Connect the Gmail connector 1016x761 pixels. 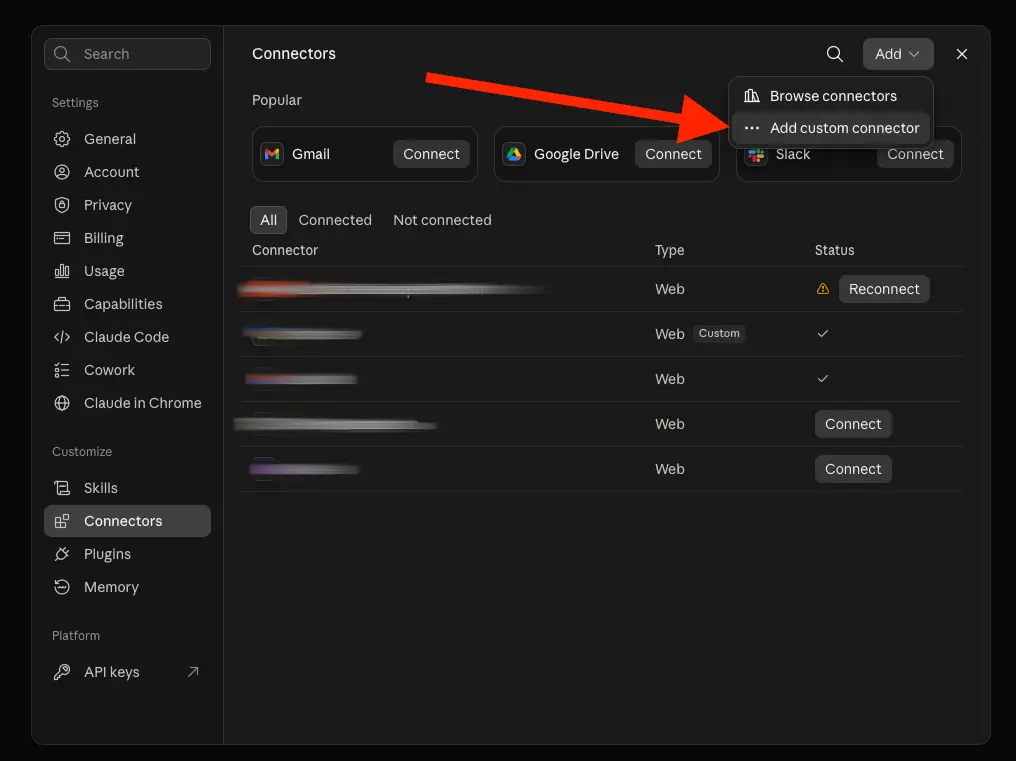(431, 154)
